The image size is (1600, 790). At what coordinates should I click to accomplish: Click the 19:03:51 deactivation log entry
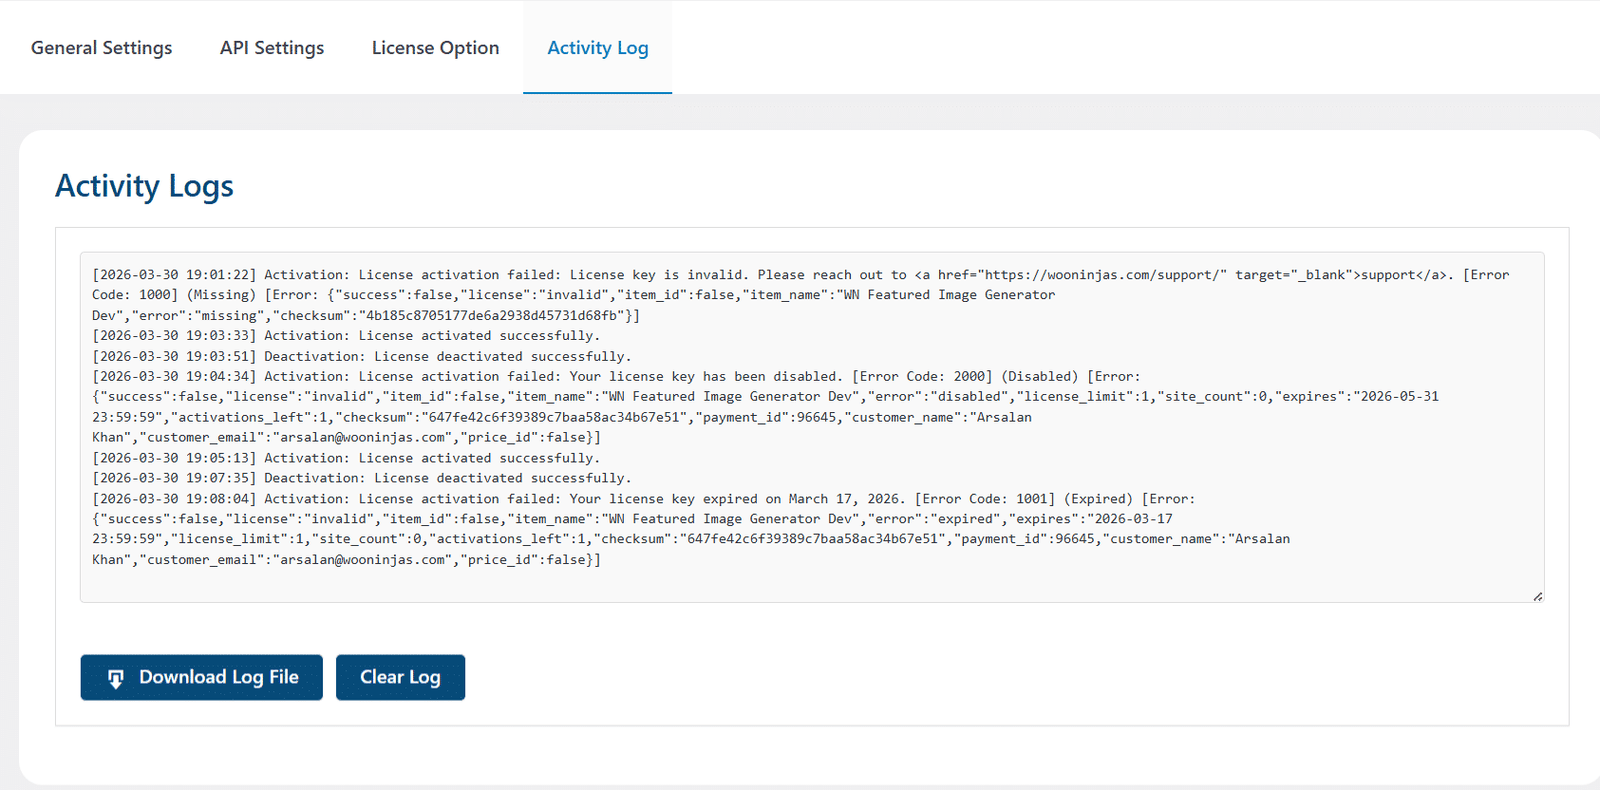pyautogui.click(x=362, y=356)
